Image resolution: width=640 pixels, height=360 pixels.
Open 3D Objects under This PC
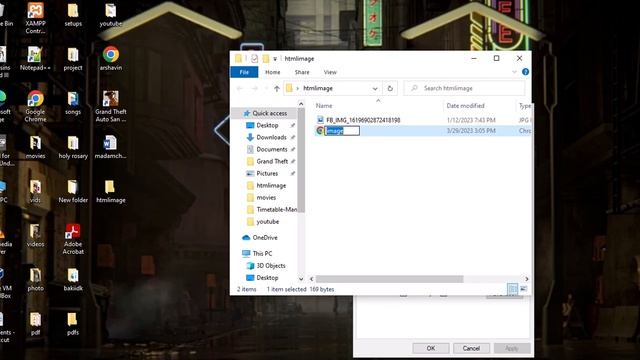271,266
